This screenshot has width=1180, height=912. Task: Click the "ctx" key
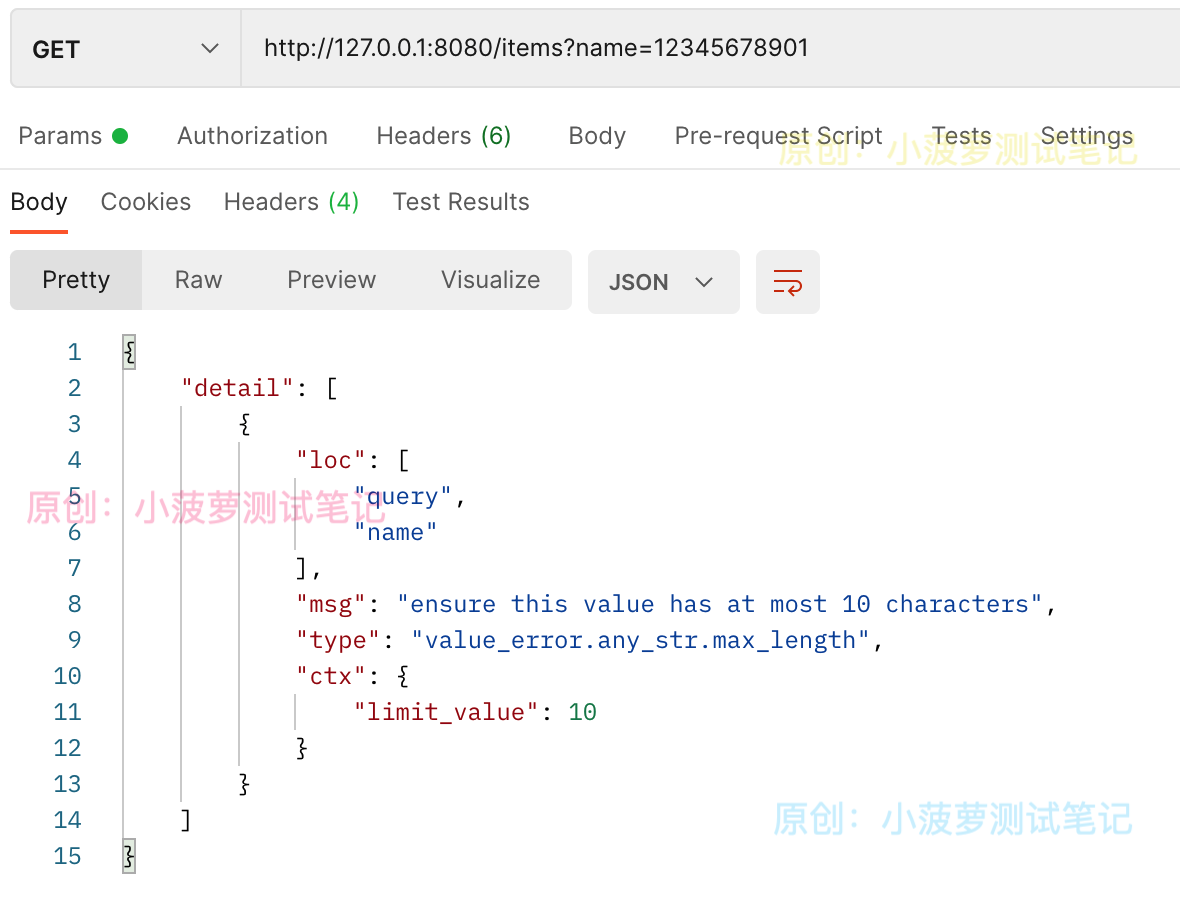coord(330,676)
